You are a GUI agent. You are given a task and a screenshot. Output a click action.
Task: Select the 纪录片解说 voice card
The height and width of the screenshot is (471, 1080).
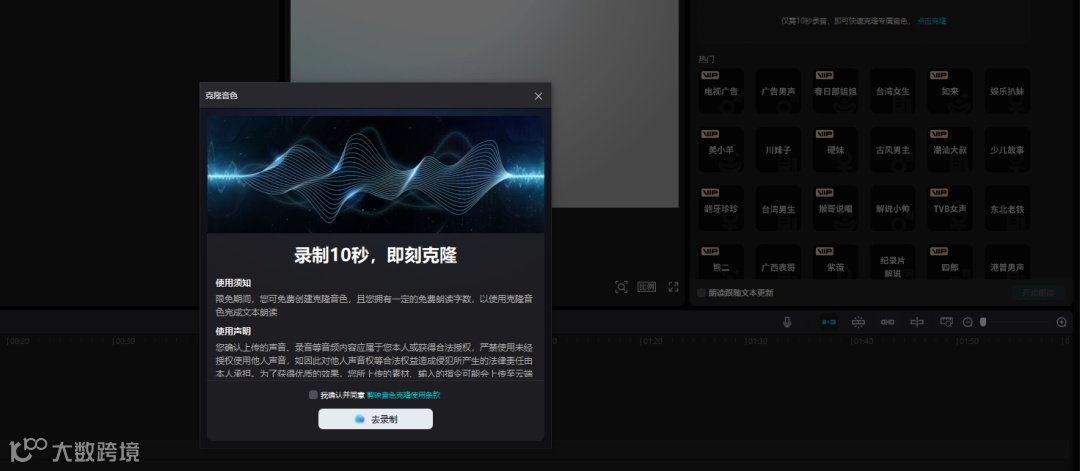[893, 262]
